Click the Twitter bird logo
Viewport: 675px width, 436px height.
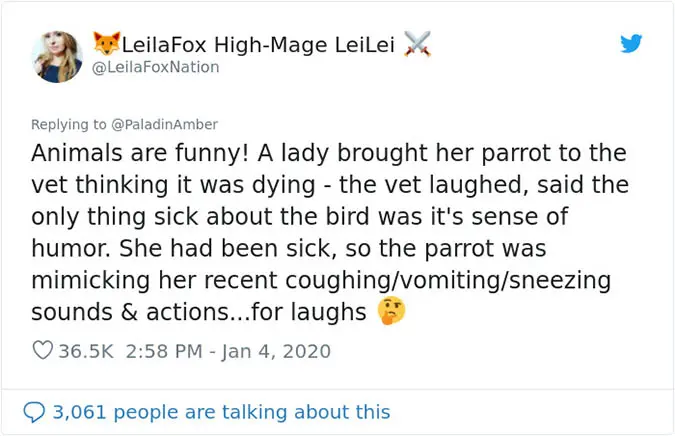click(x=630, y=44)
